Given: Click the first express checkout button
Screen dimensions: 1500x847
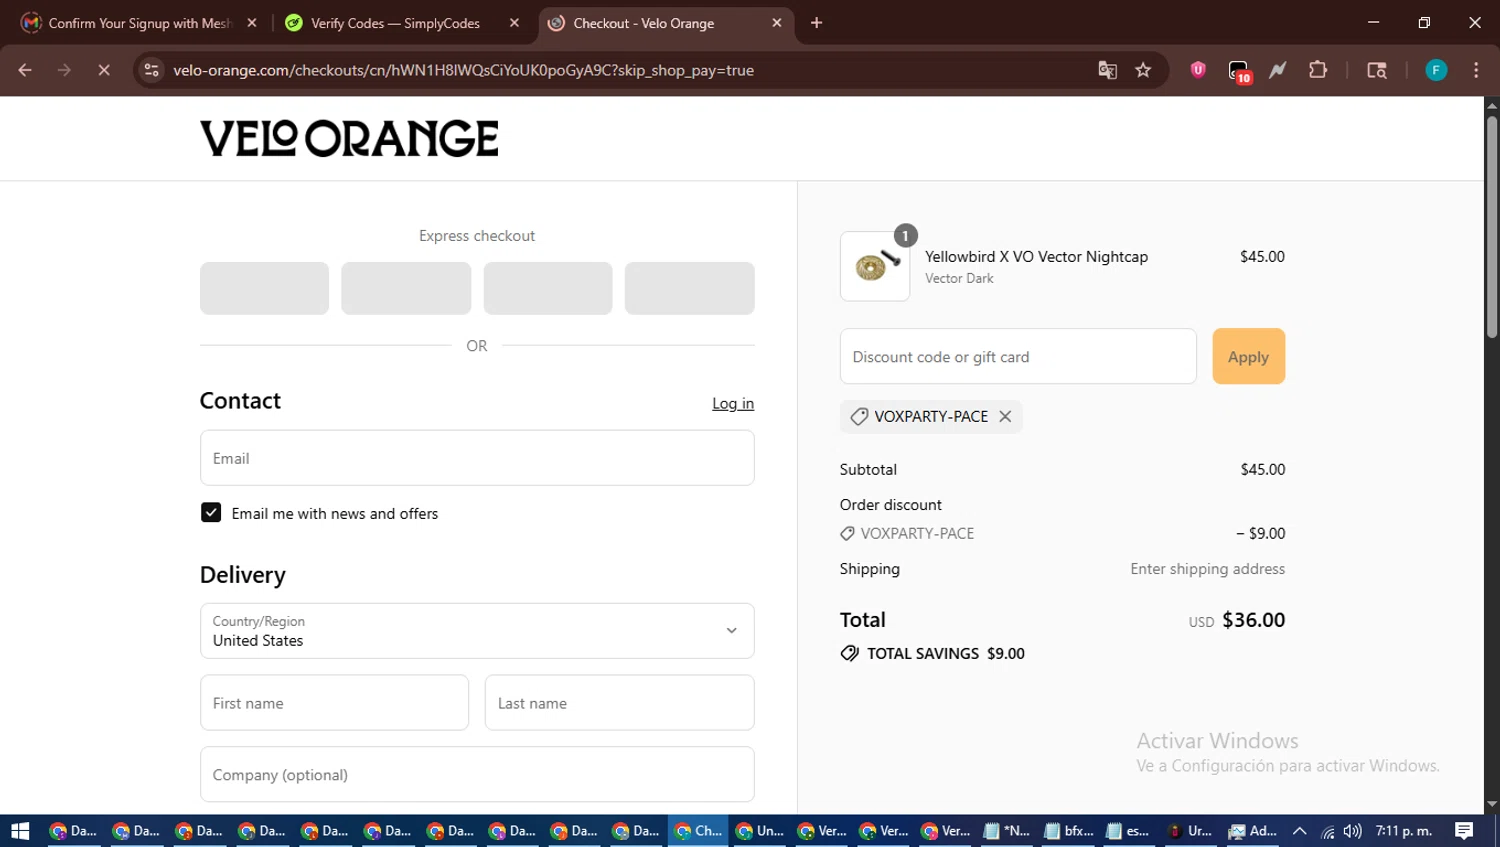Looking at the screenshot, I should coord(264,288).
